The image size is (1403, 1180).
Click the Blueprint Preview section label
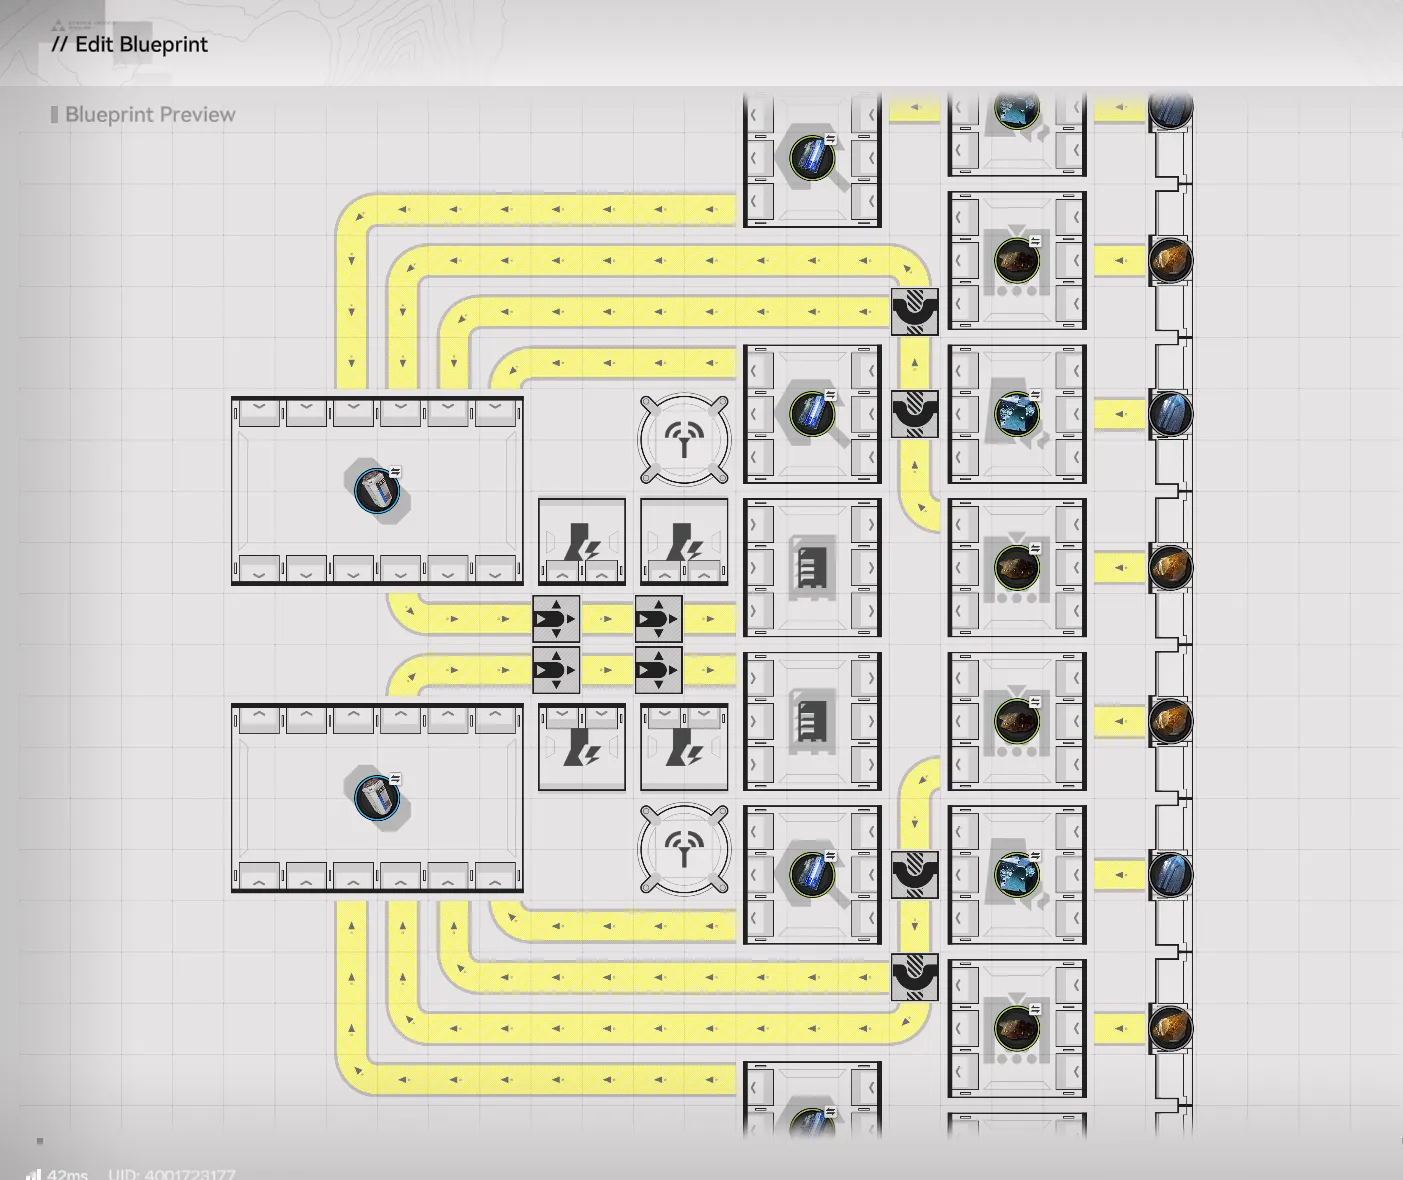150,115
